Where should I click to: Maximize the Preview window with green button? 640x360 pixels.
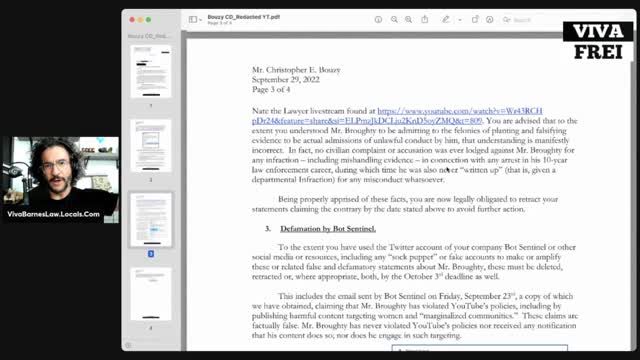pos(149,20)
